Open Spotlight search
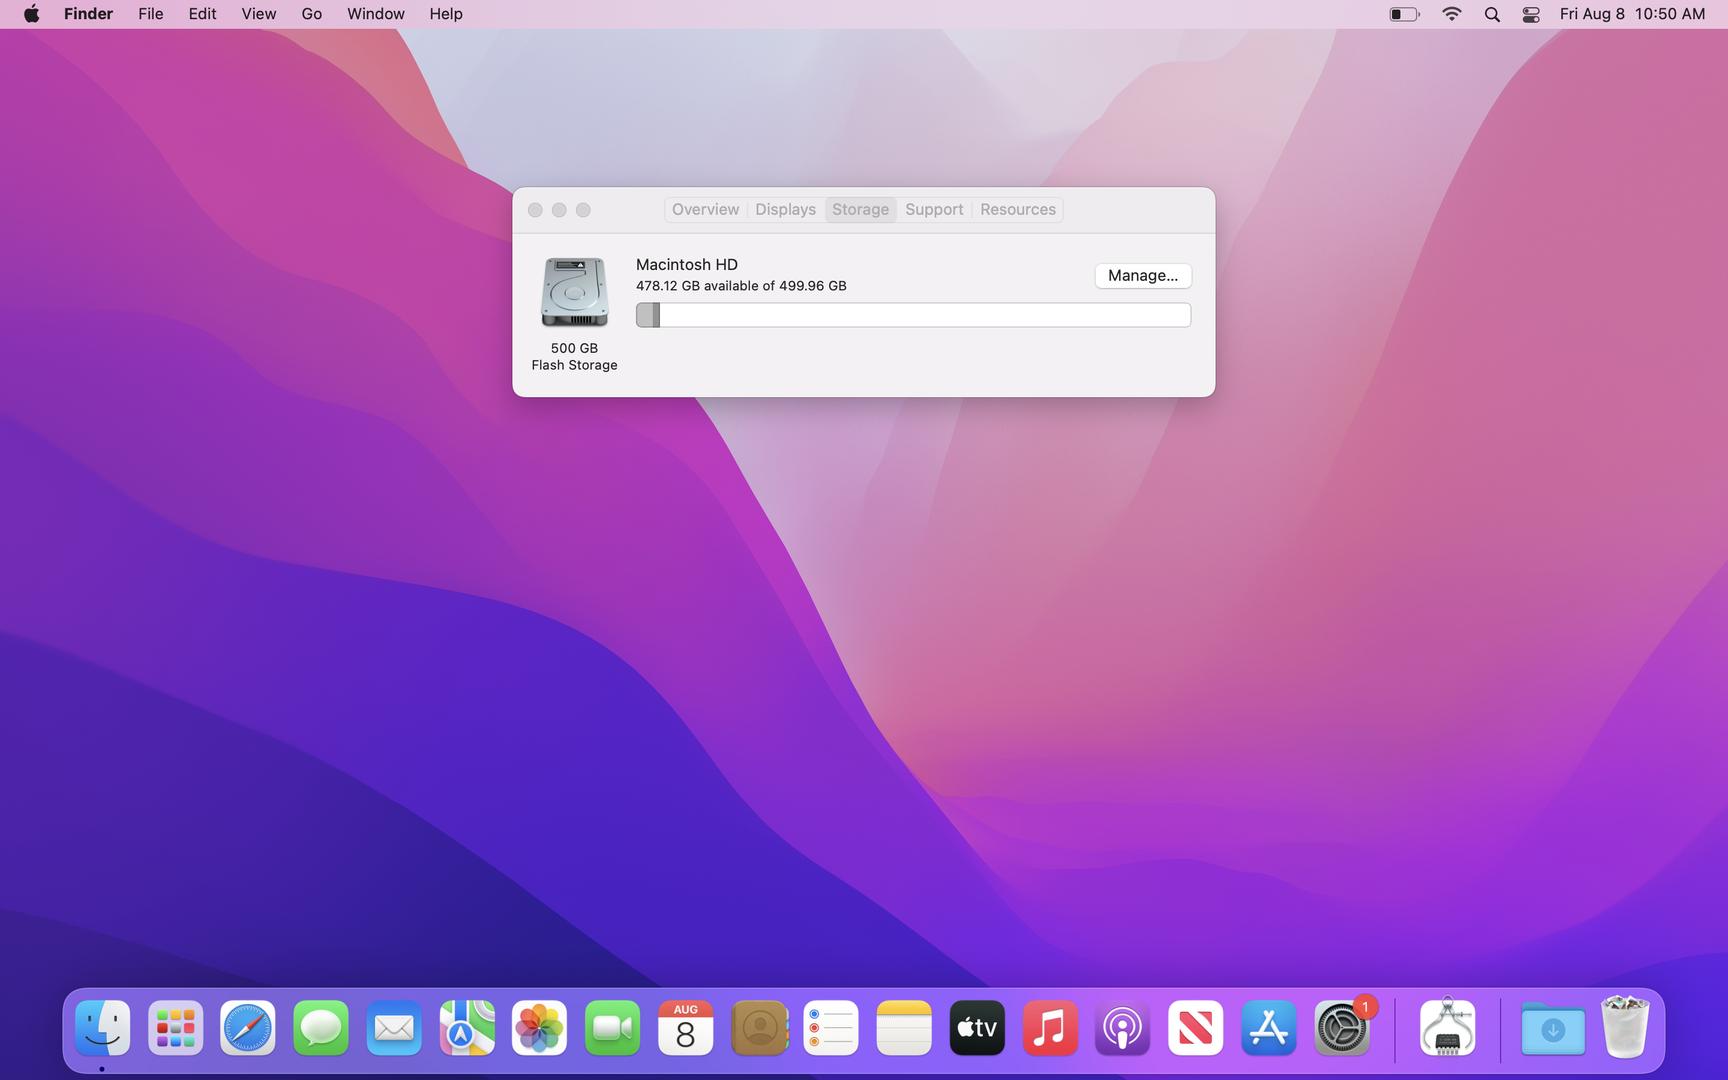1728x1080 pixels. [1492, 14]
